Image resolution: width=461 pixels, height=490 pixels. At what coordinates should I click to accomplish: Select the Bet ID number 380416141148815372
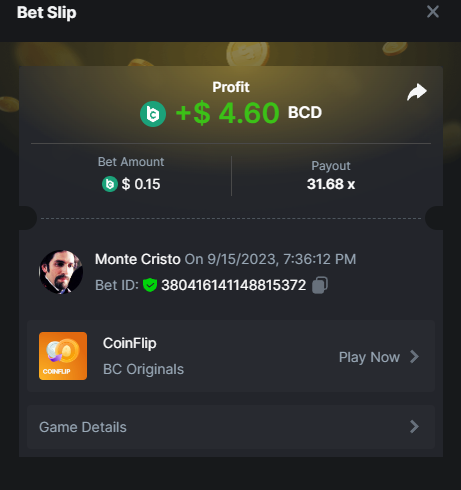(x=234, y=285)
